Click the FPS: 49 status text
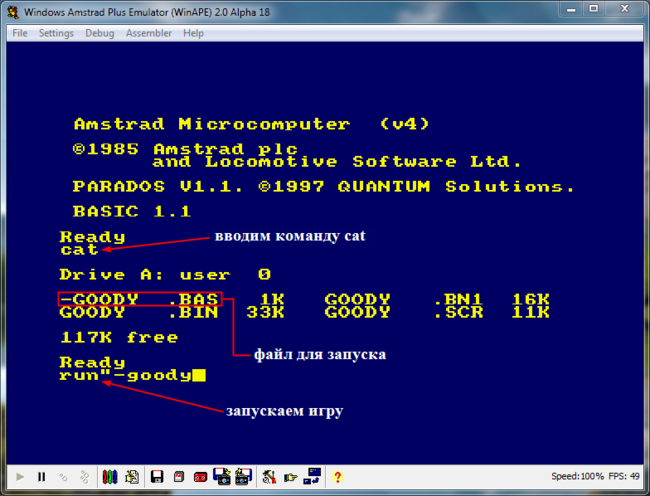The height and width of the screenshot is (496, 650). click(x=623, y=477)
